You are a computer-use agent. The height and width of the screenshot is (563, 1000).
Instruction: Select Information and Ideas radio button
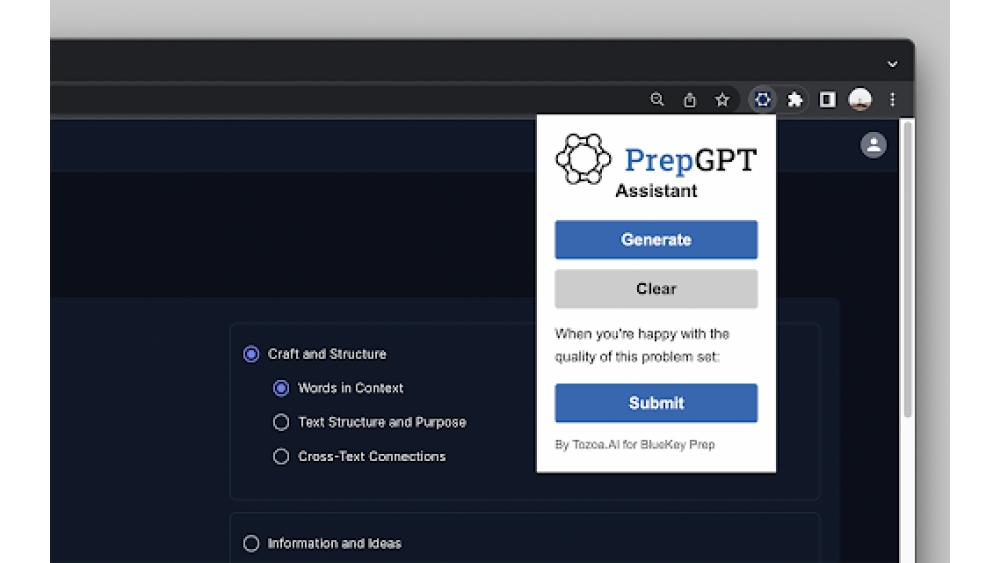tap(251, 543)
